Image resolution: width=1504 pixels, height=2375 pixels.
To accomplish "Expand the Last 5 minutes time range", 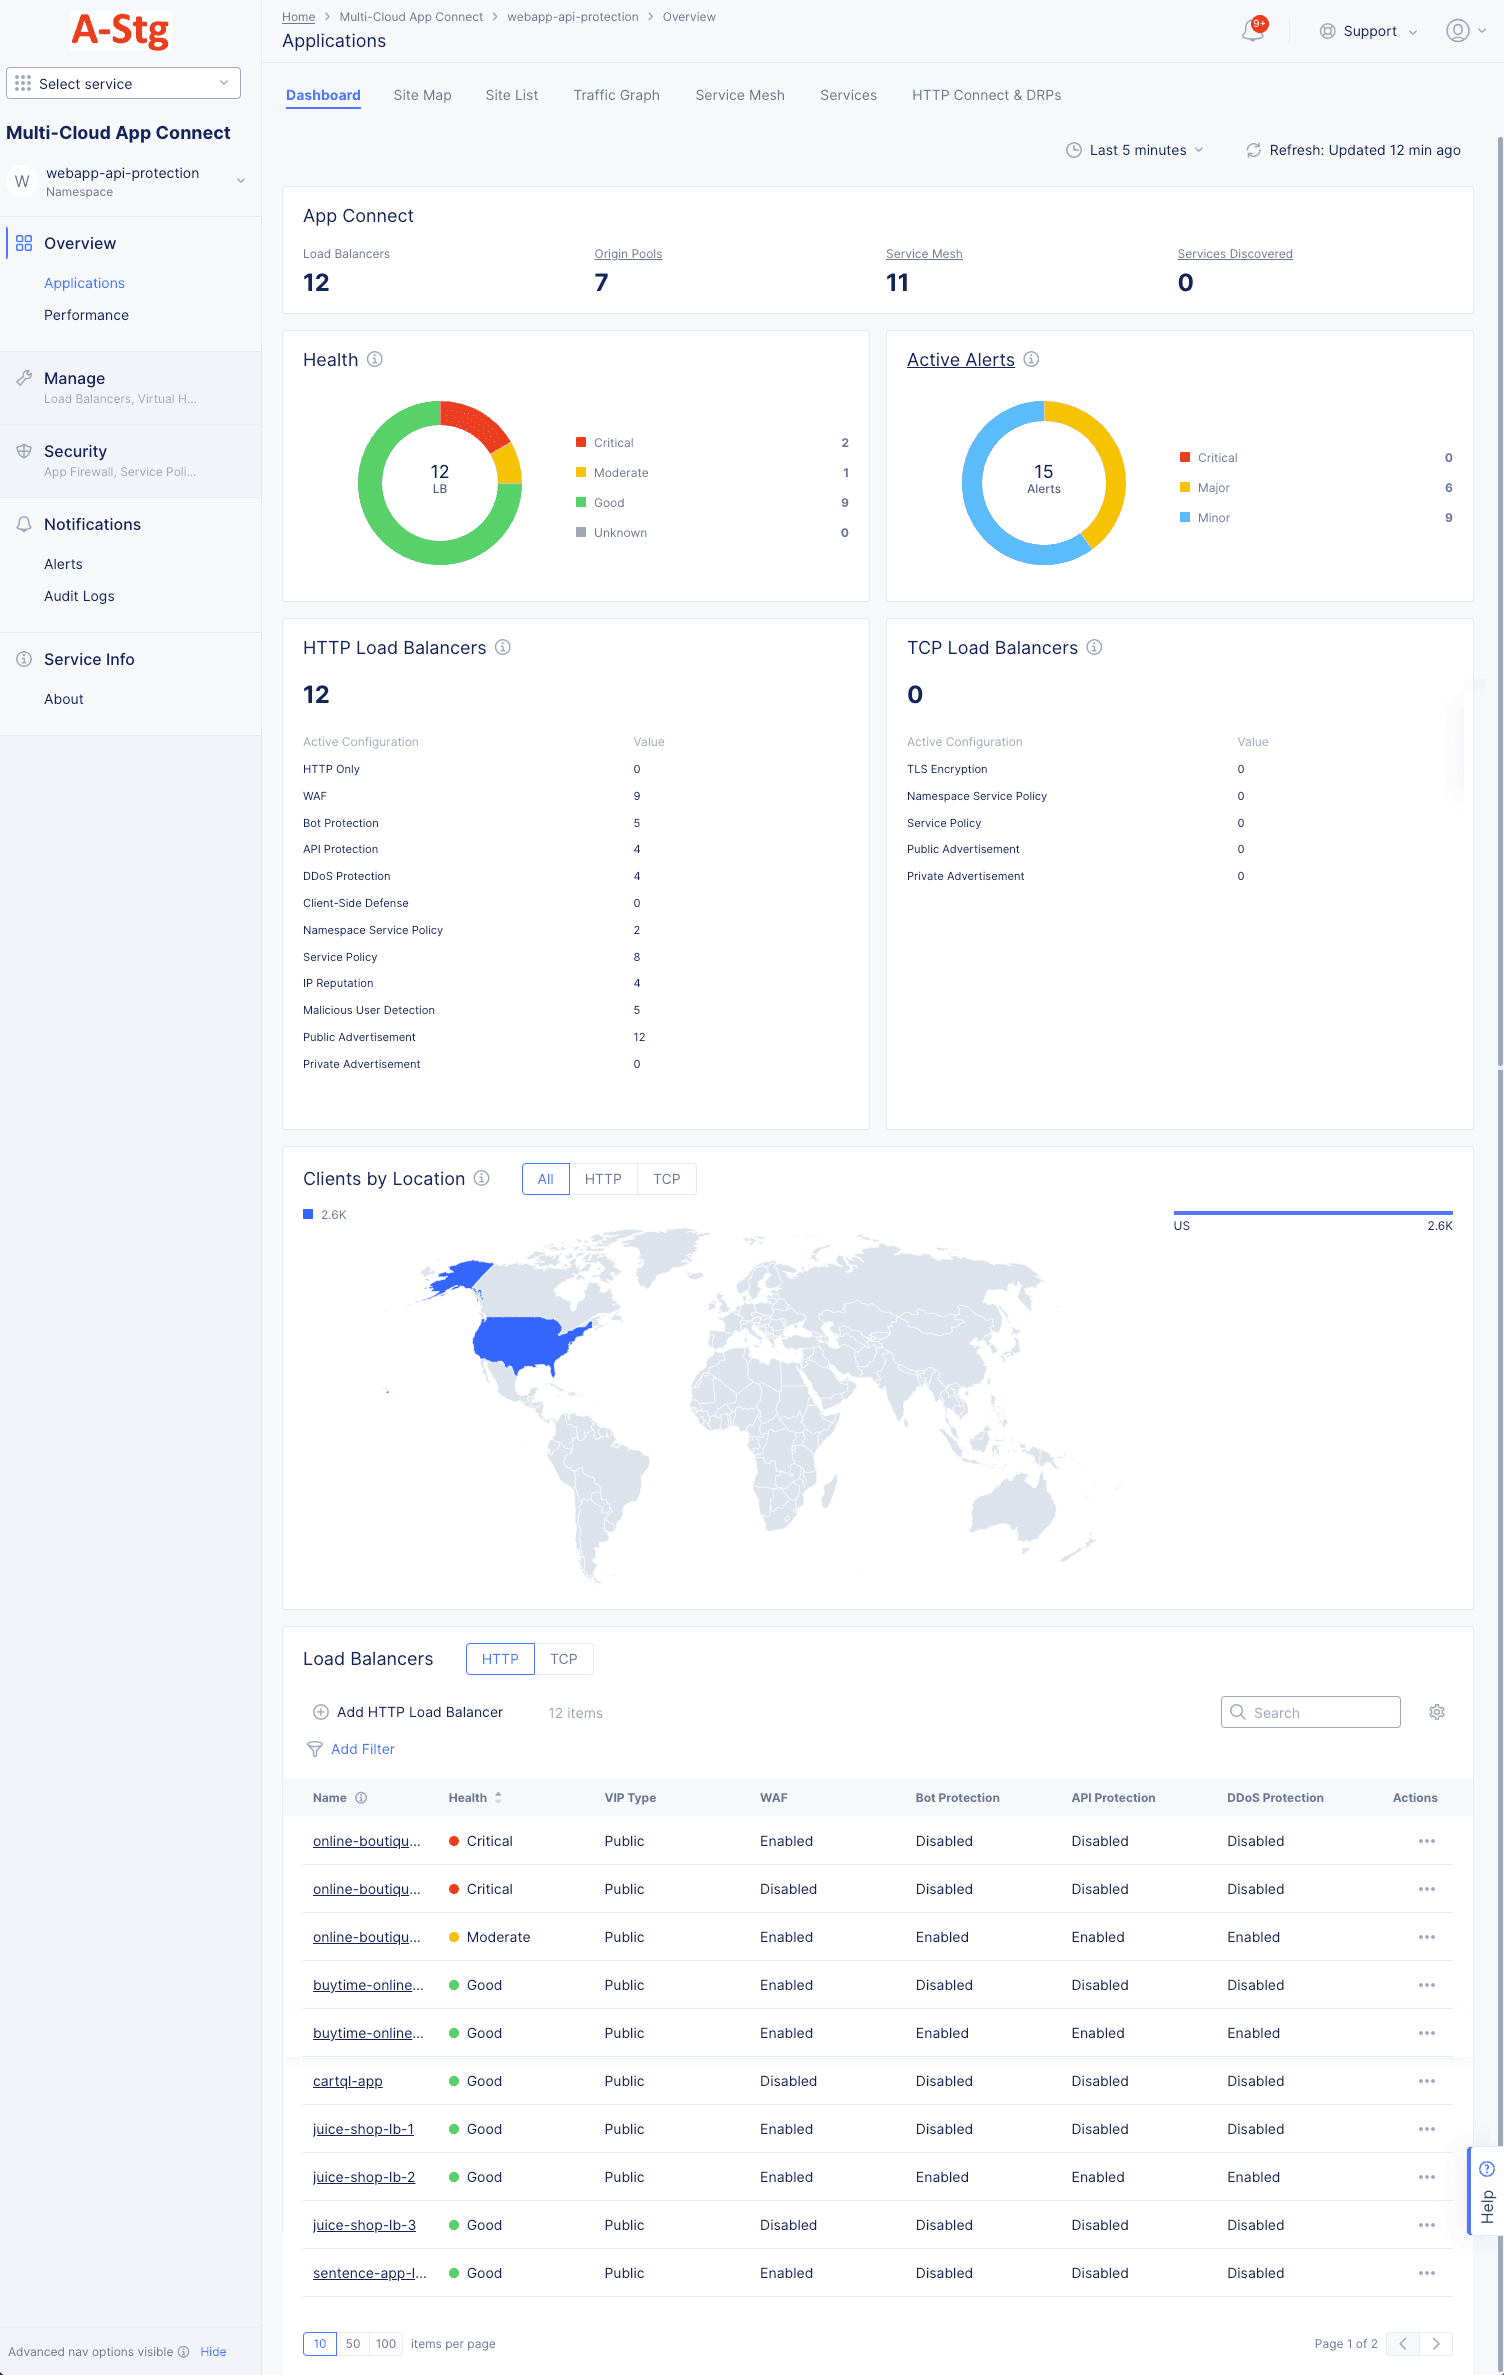I will [x=1135, y=150].
